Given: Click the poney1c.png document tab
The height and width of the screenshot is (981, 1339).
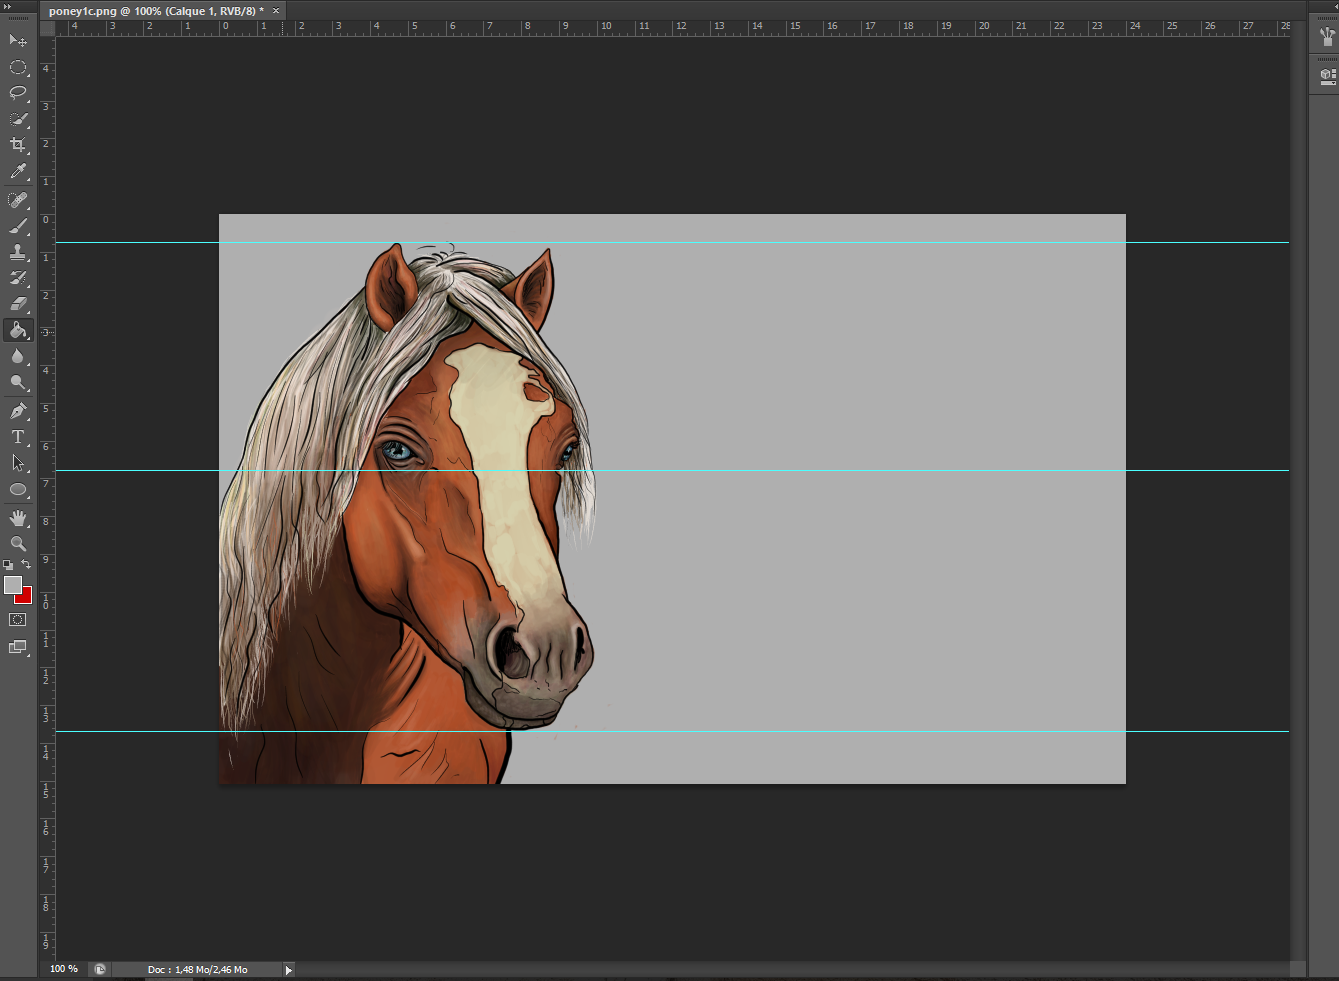Looking at the screenshot, I should pyautogui.click(x=156, y=11).
